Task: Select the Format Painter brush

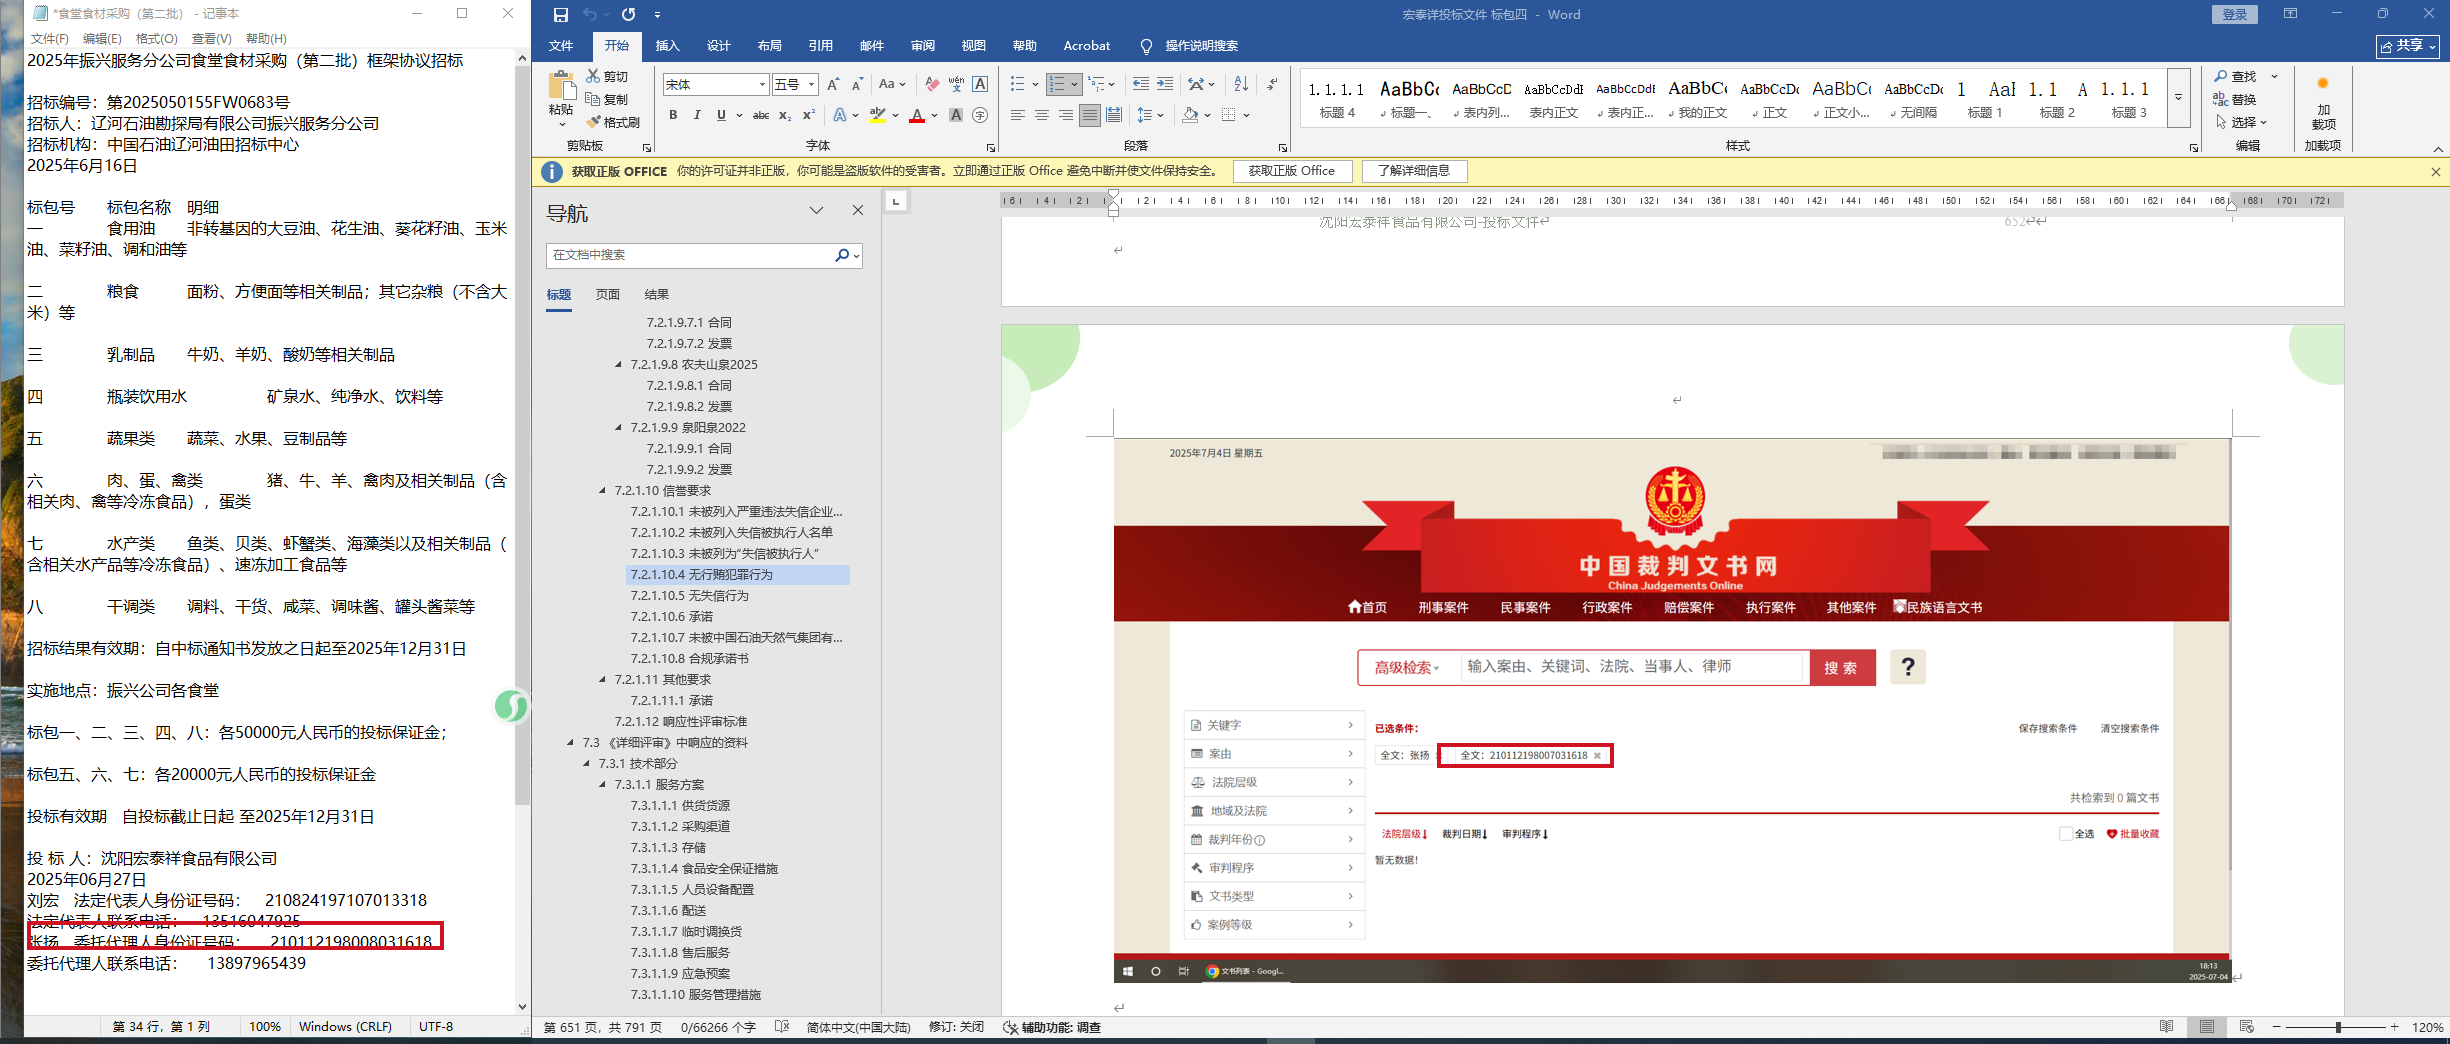Action: pyautogui.click(x=593, y=122)
